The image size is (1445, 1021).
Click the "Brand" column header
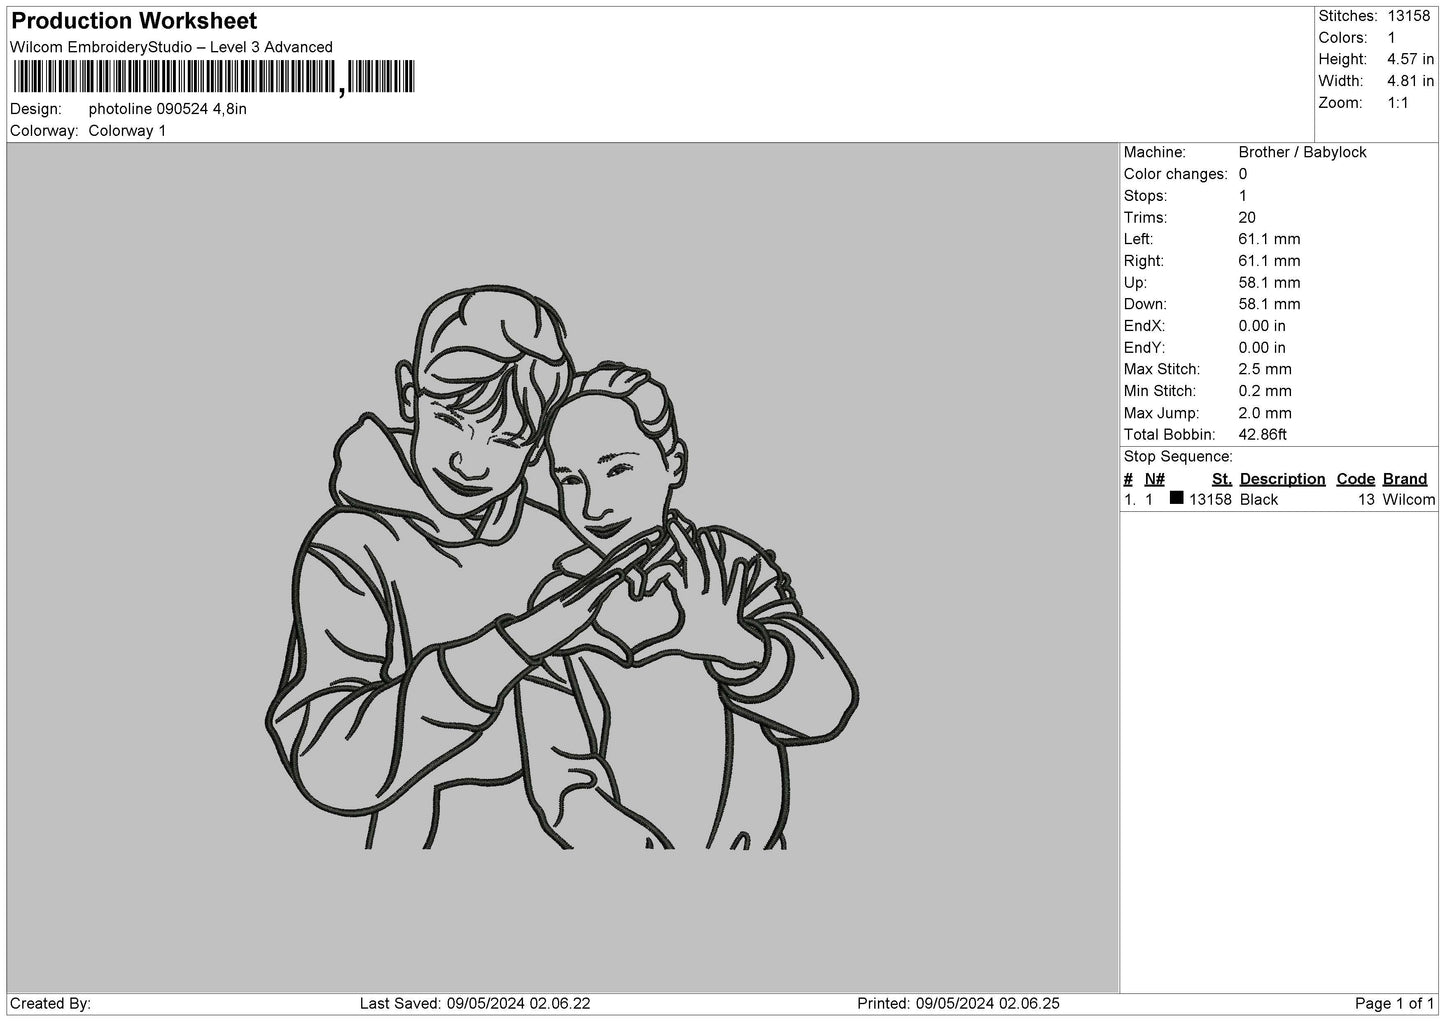click(x=1404, y=479)
